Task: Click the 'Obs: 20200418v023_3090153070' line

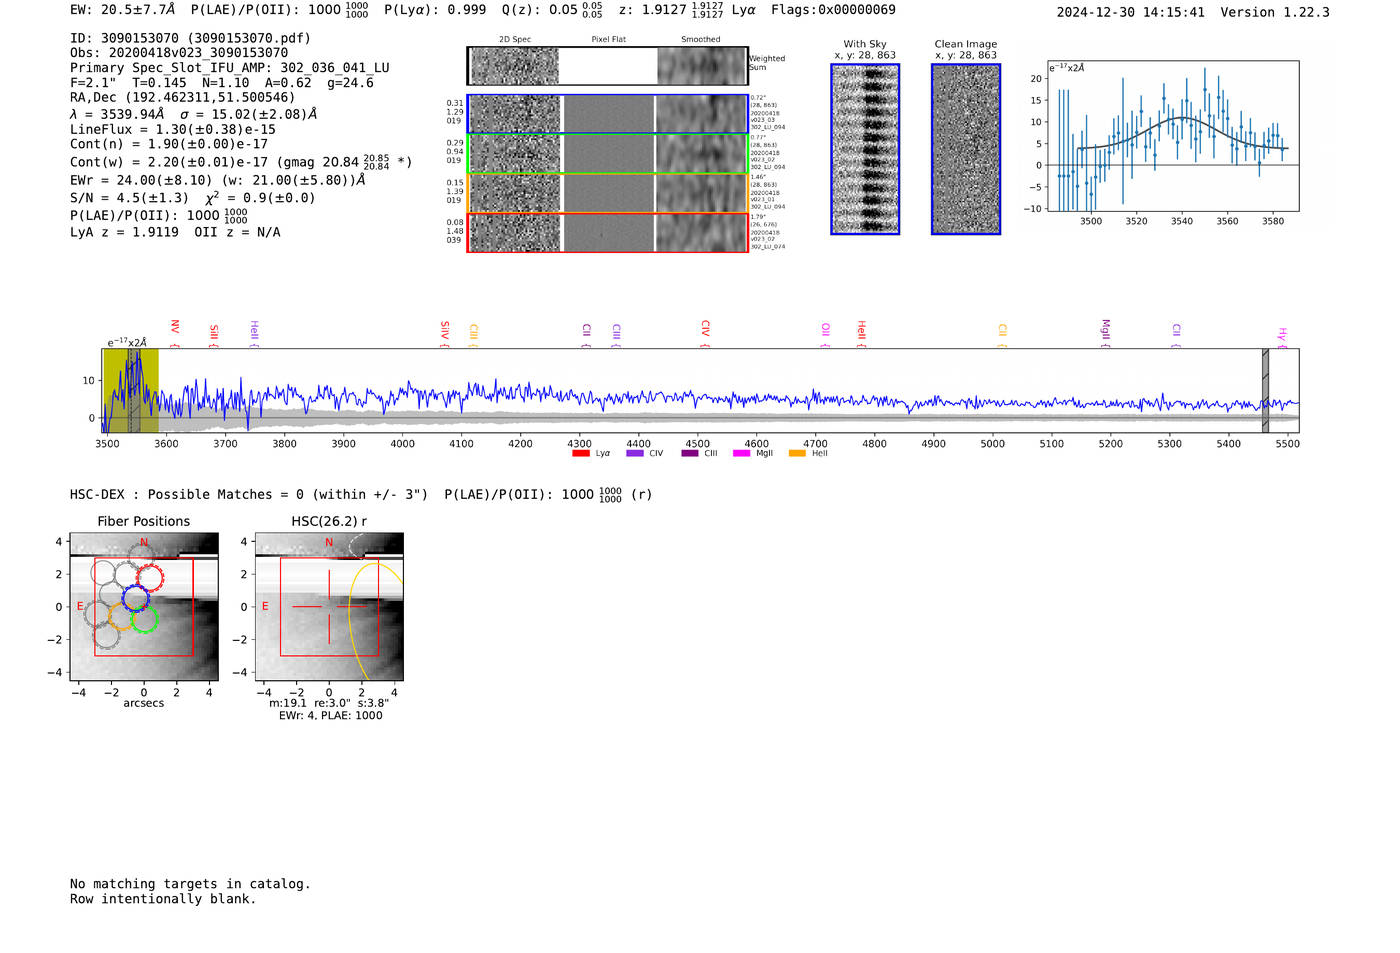Action: coord(179,53)
